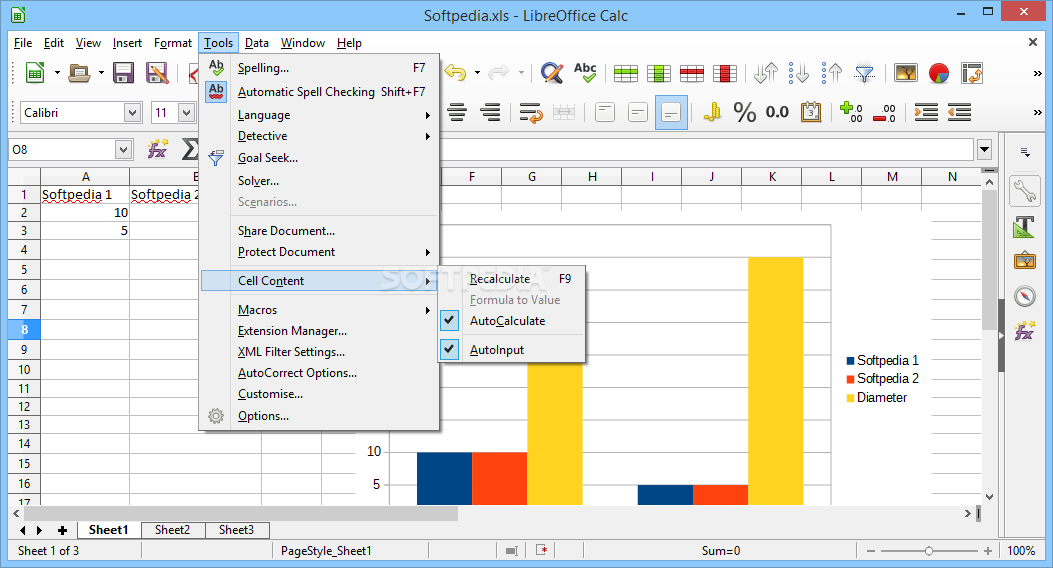The width and height of the screenshot is (1053, 568).
Task: Click the Percent format icon
Action: click(745, 112)
